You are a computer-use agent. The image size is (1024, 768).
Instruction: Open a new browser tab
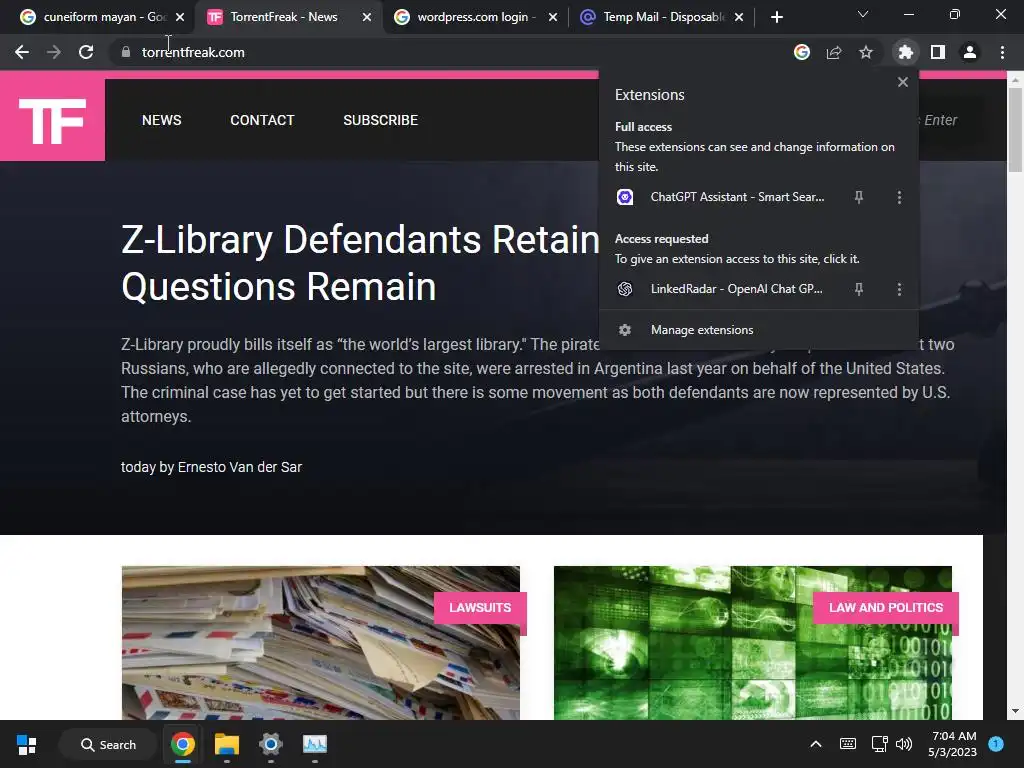[776, 17]
